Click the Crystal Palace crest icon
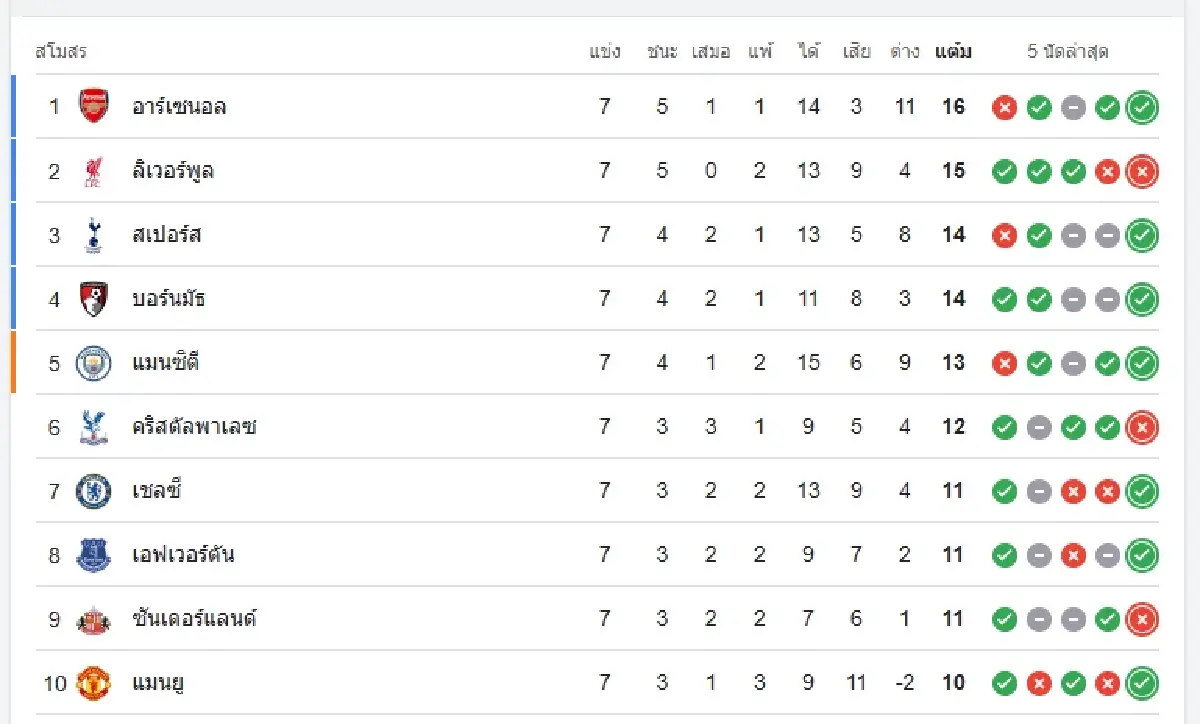Screen dimensions: 1200x724 (94, 427)
